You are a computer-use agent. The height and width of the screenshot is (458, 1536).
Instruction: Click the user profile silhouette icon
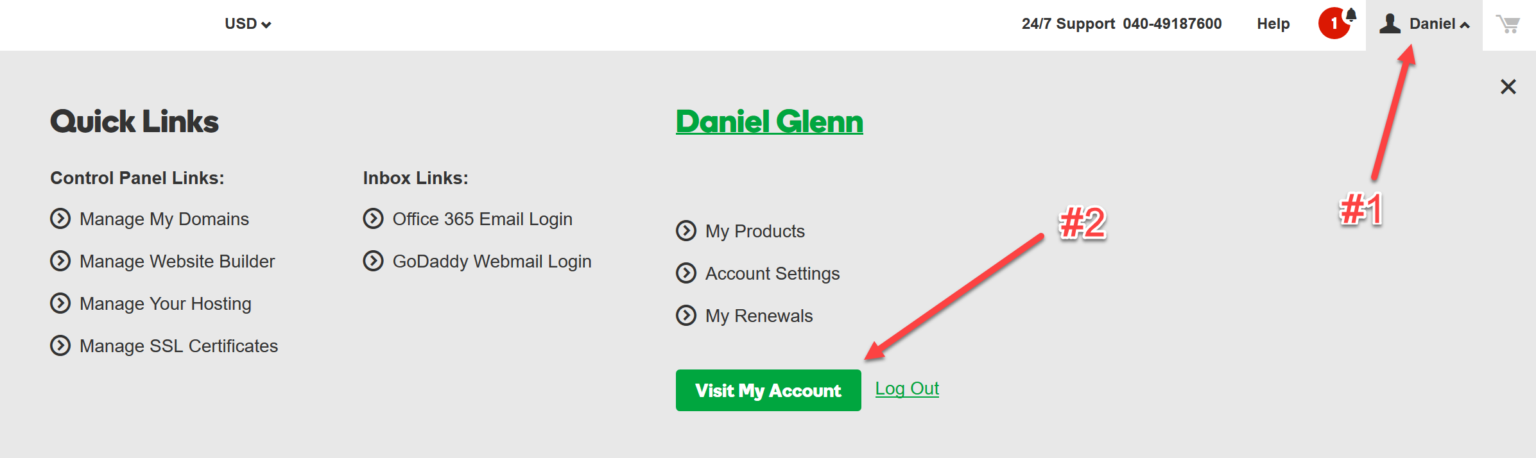pyautogui.click(x=1390, y=24)
